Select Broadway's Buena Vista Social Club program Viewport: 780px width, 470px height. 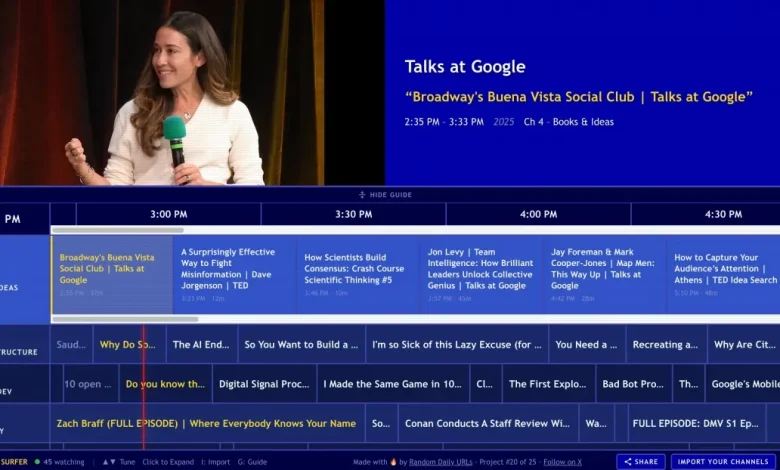112,275
